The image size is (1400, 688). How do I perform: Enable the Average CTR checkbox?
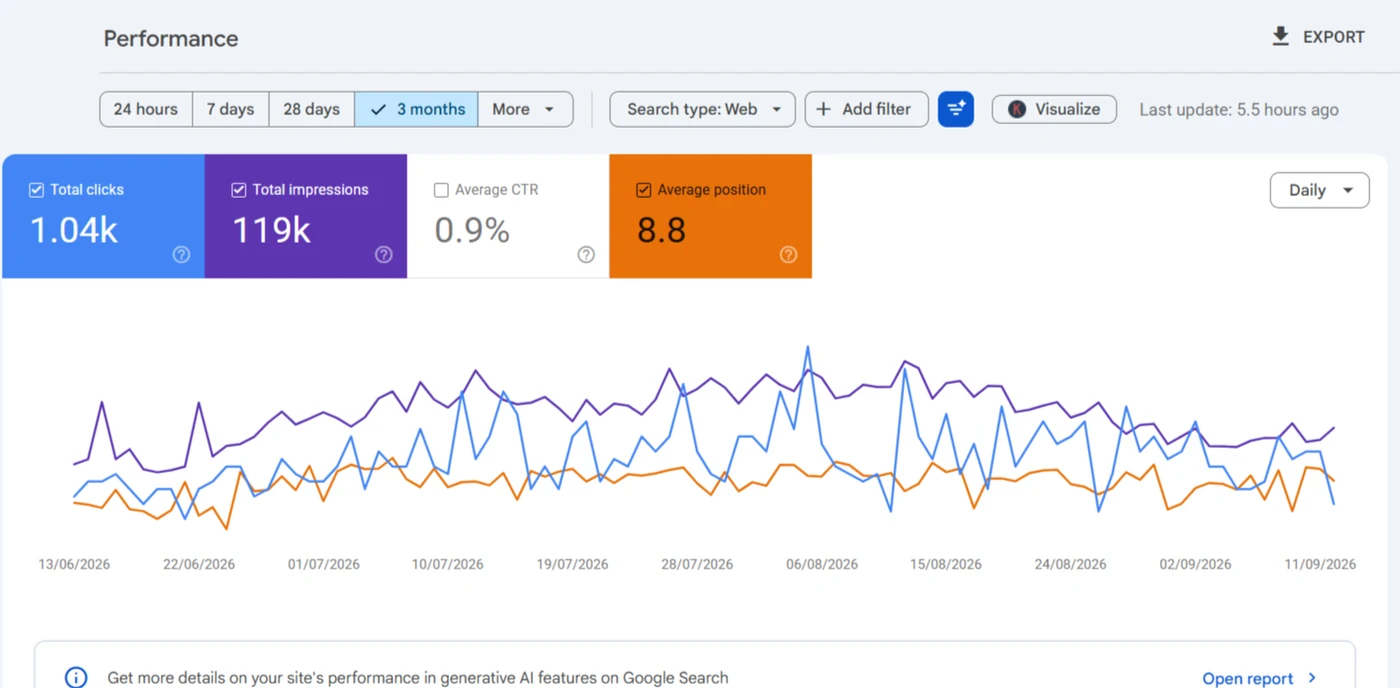tap(441, 189)
